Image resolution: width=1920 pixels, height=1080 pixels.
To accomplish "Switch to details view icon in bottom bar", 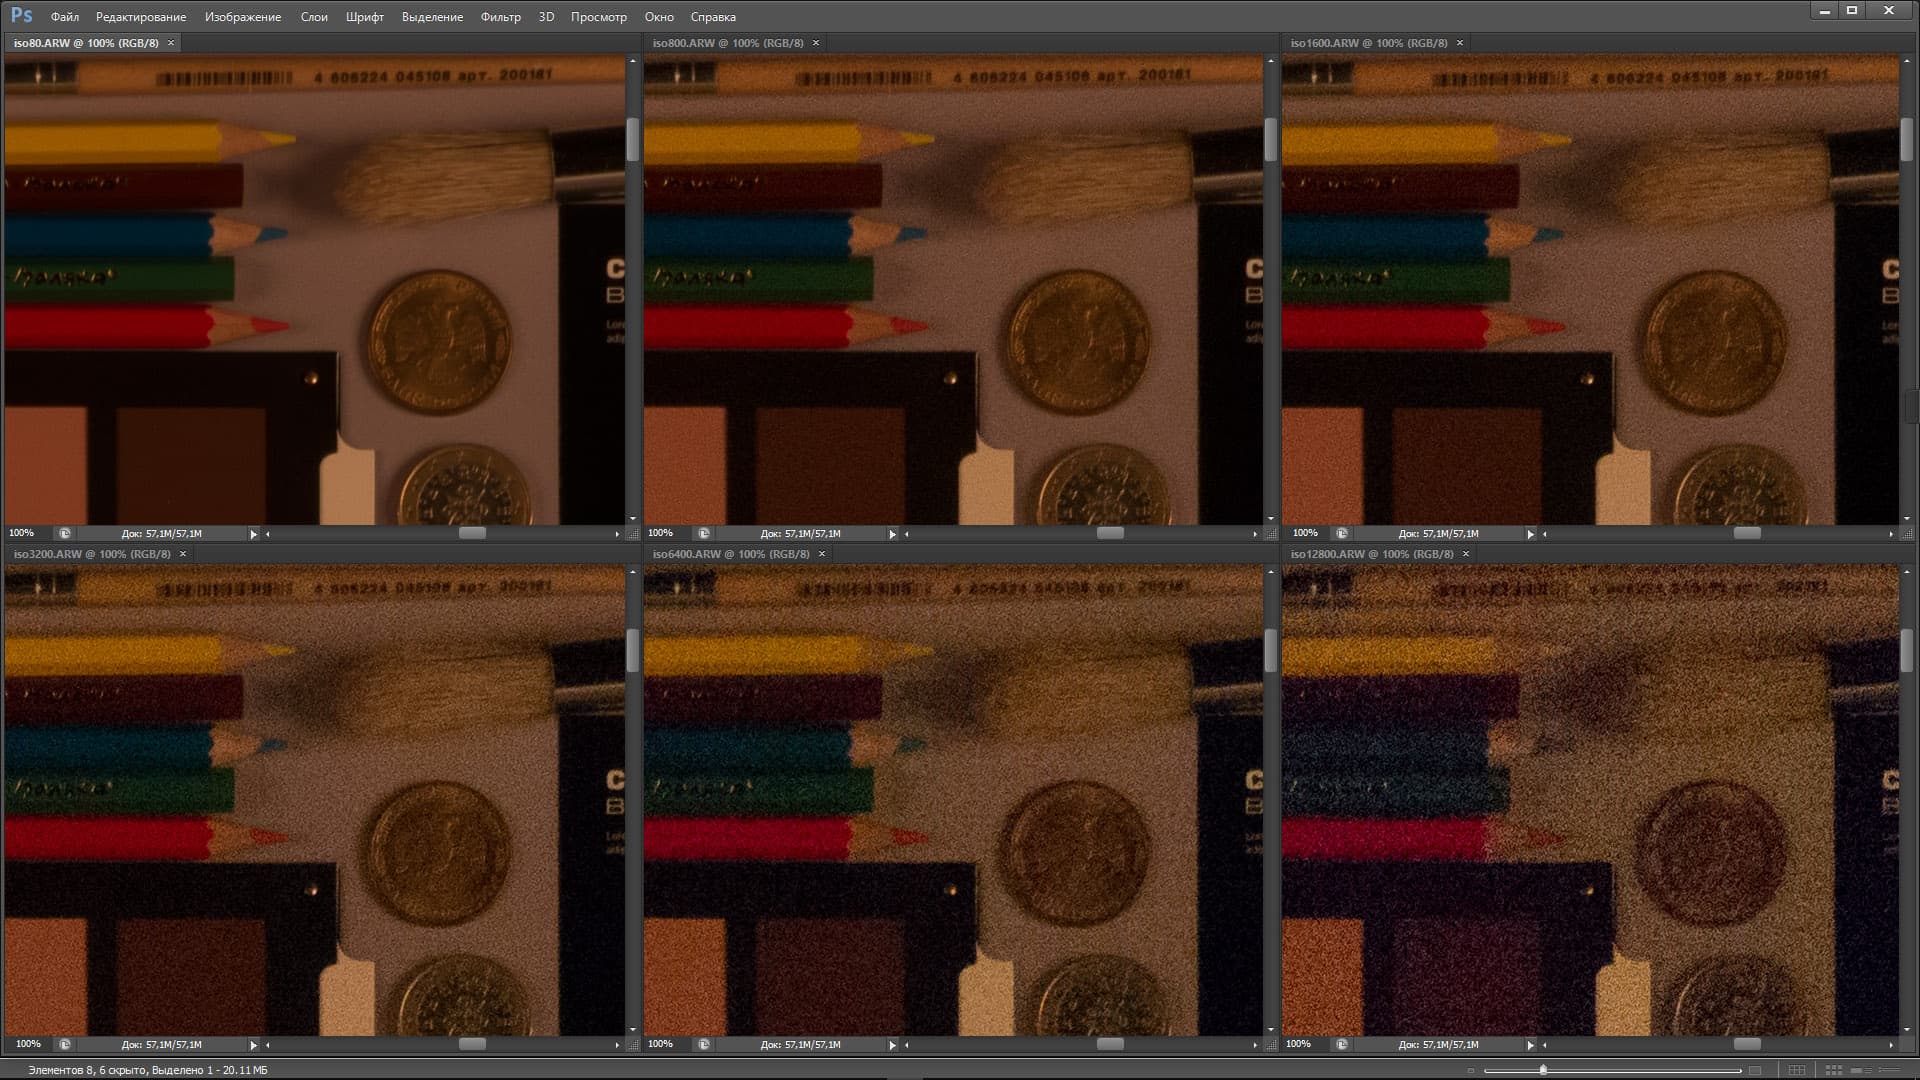I will (1861, 1070).
